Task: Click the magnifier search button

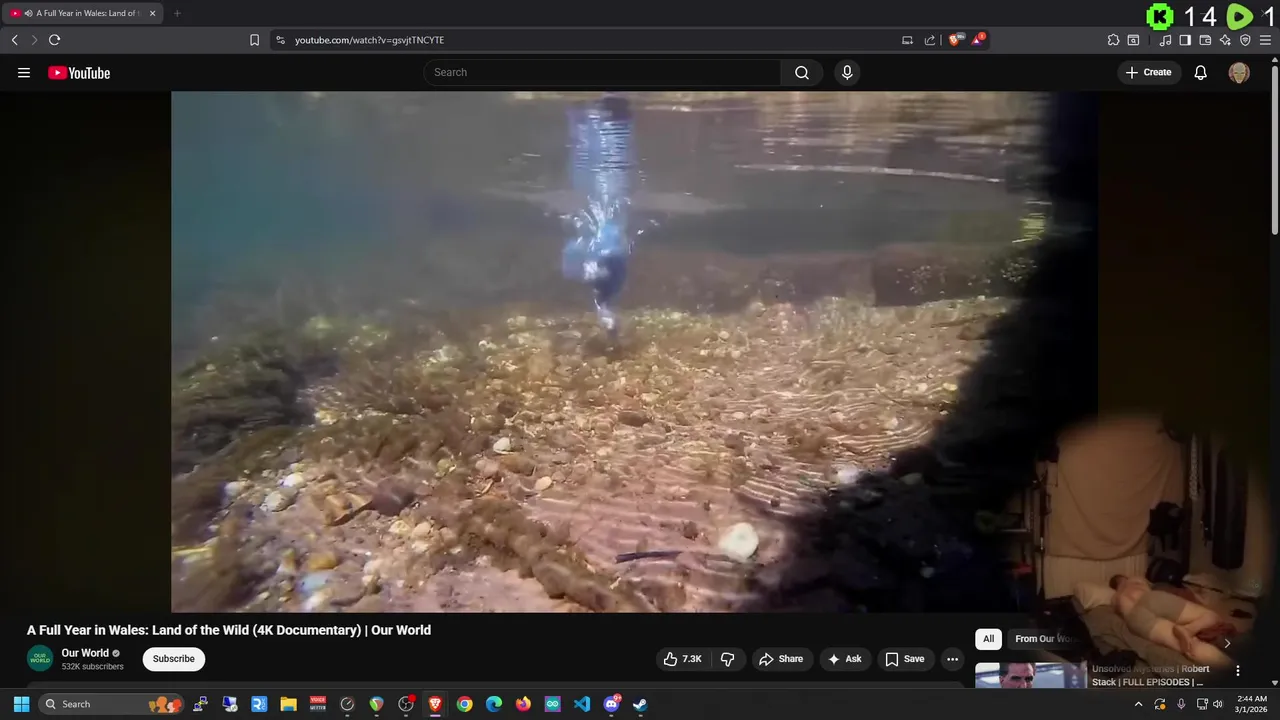Action: [x=802, y=72]
